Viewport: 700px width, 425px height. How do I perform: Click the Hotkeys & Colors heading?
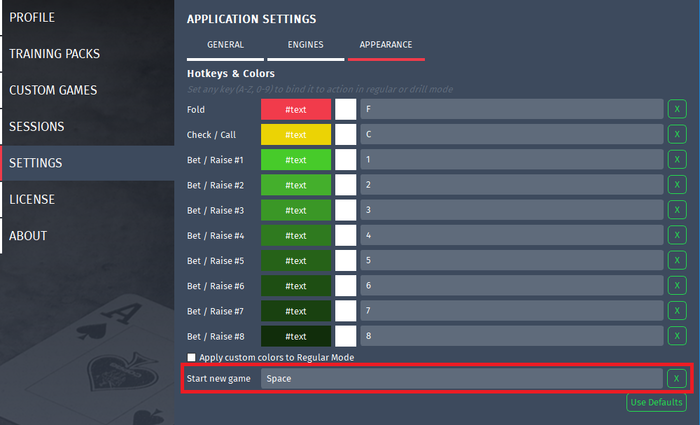pos(231,74)
